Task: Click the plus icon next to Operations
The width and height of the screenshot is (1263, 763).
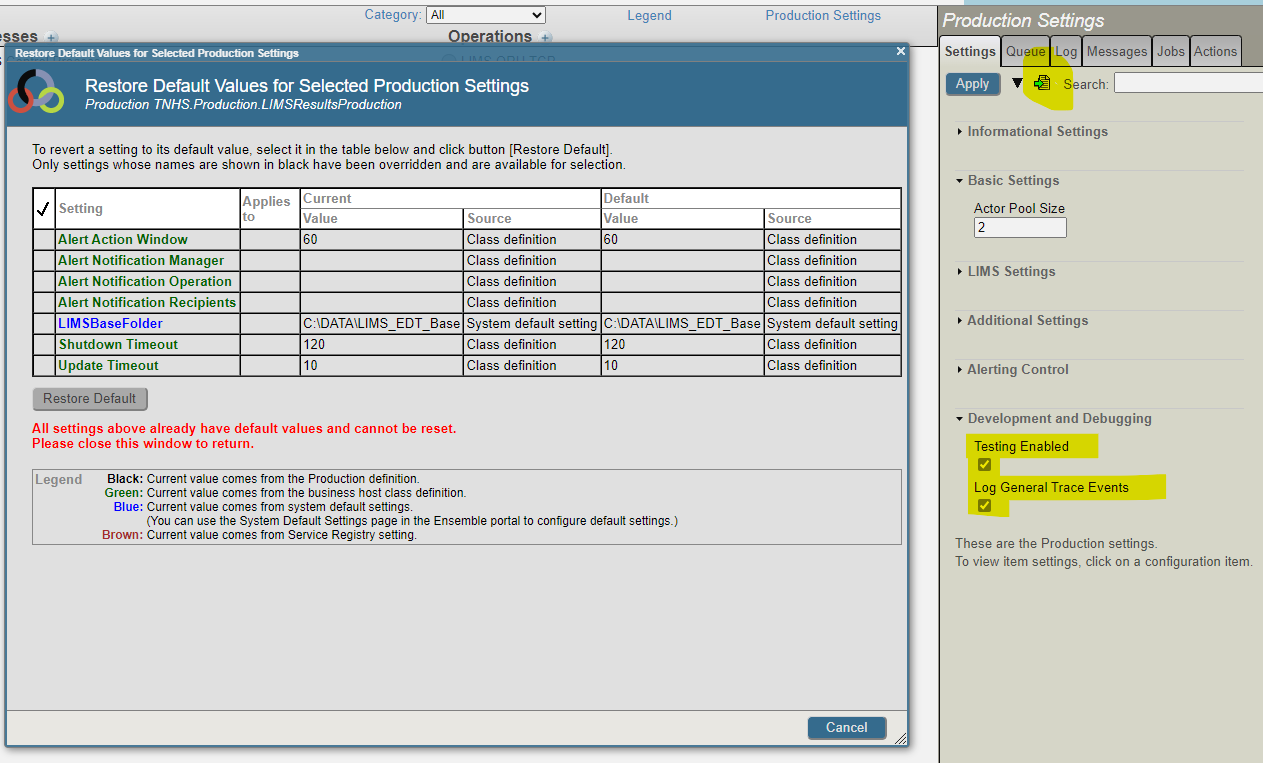Action: coord(546,37)
